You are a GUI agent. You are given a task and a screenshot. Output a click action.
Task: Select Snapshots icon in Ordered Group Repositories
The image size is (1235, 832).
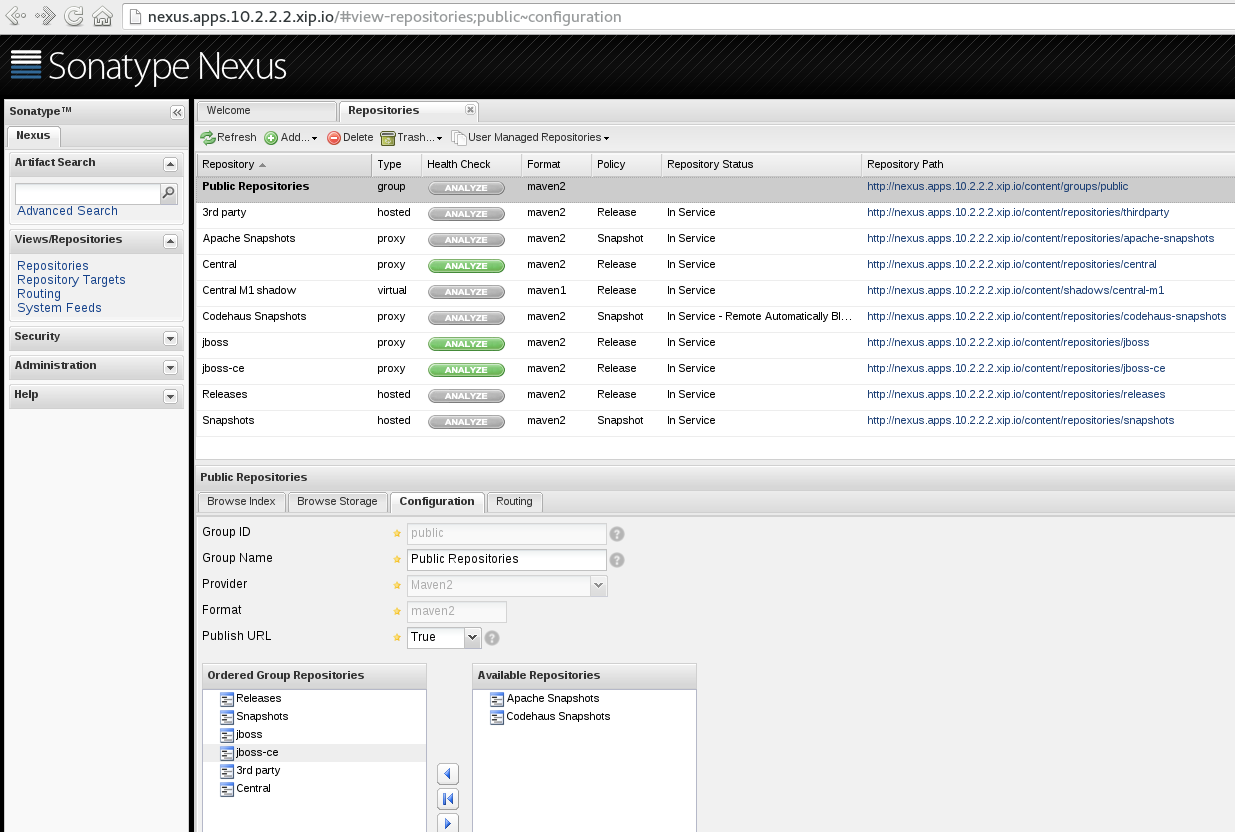[x=226, y=717]
